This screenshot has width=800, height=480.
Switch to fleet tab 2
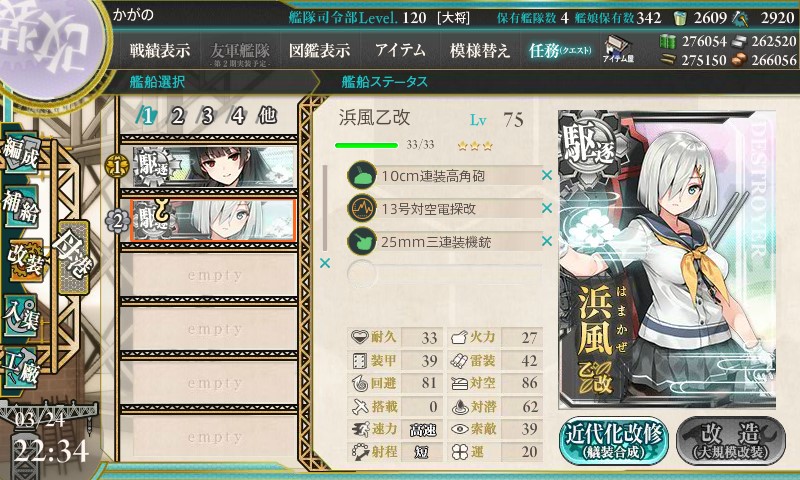(177, 116)
